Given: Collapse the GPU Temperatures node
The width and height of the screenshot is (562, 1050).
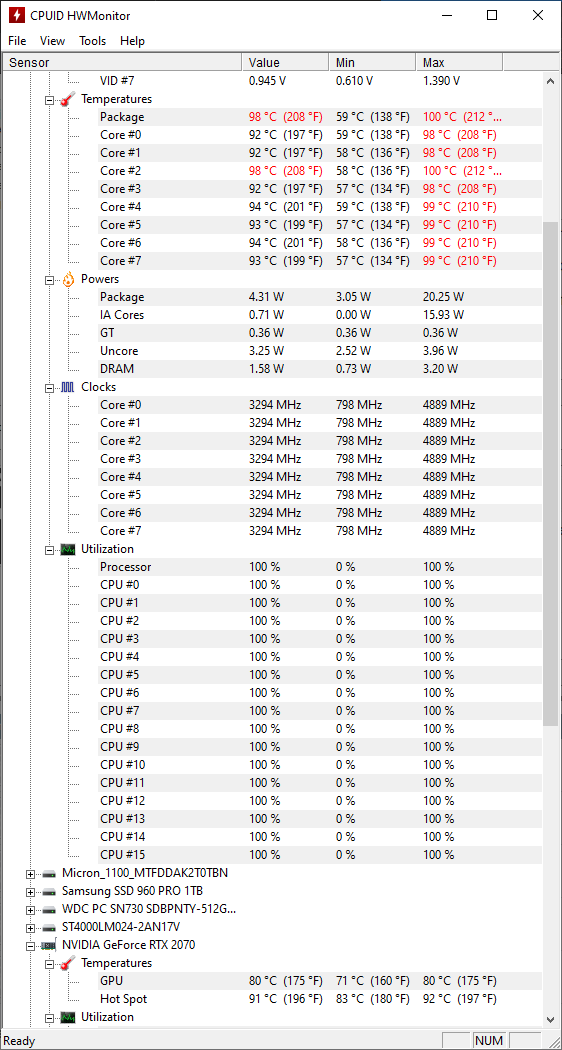Looking at the screenshot, I should click(x=49, y=964).
